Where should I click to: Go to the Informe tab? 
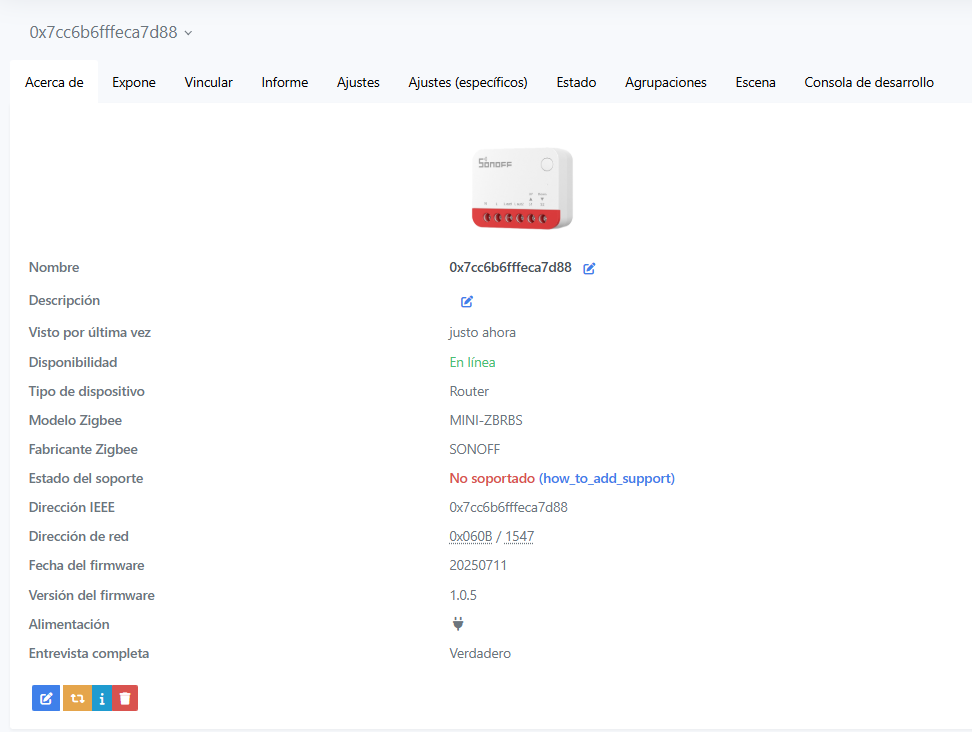tap(285, 82)
